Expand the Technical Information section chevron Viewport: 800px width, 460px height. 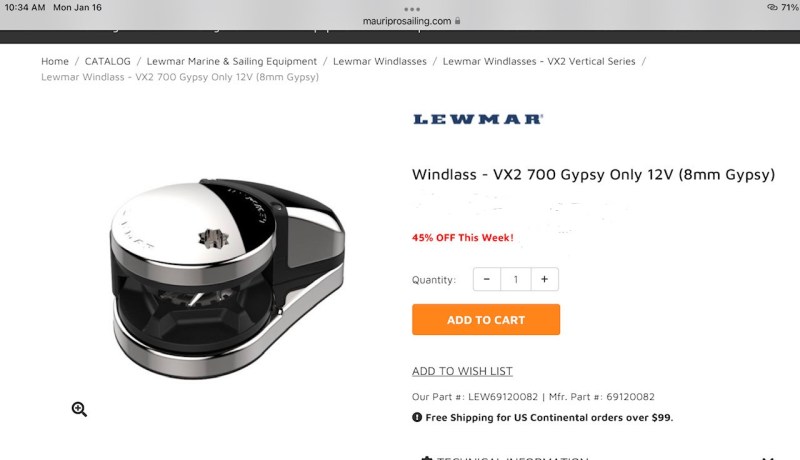pos(768,458)
